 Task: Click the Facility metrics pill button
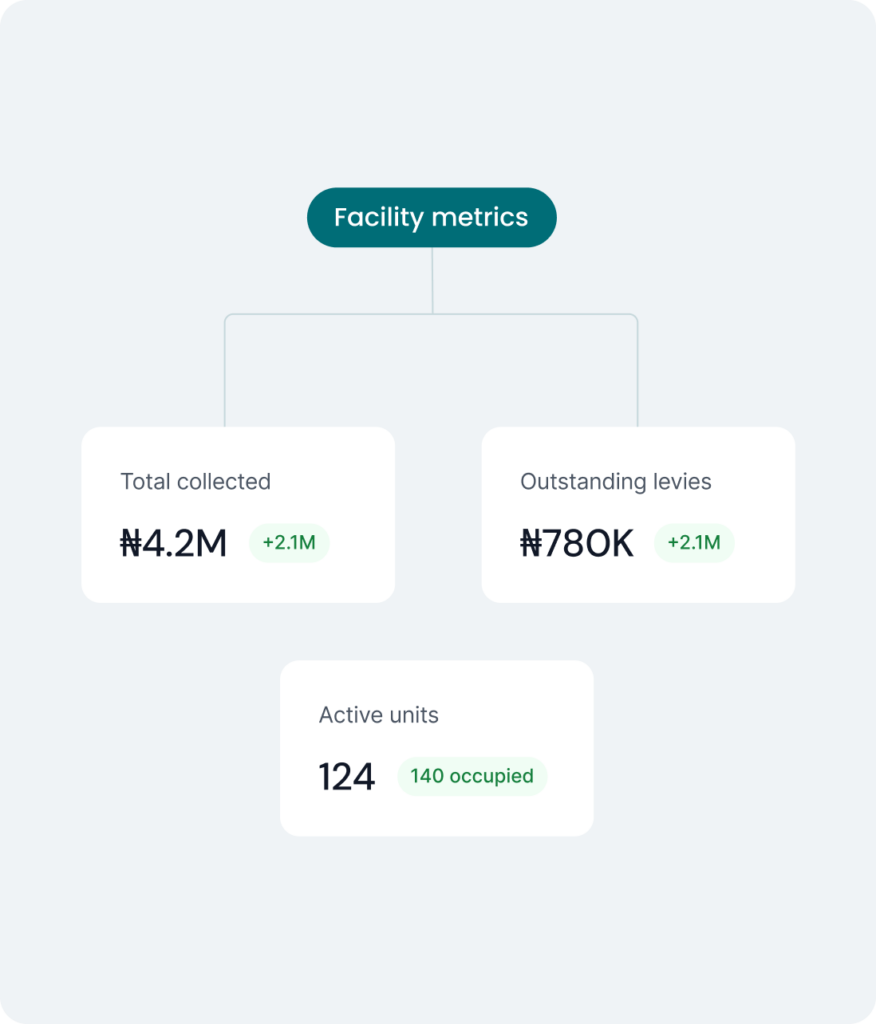click(431, 217)
